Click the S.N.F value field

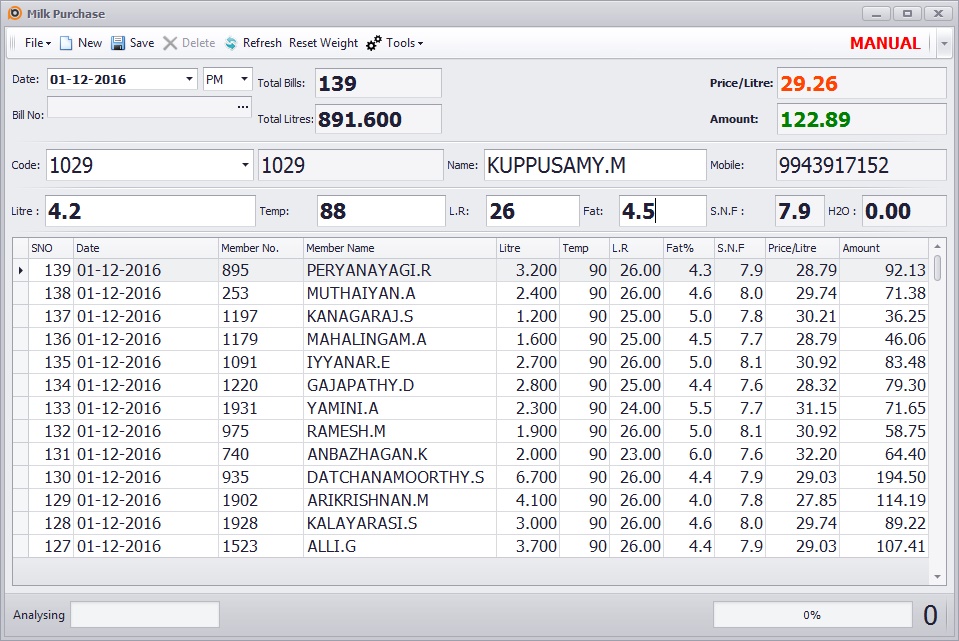(x=799, y=211)
